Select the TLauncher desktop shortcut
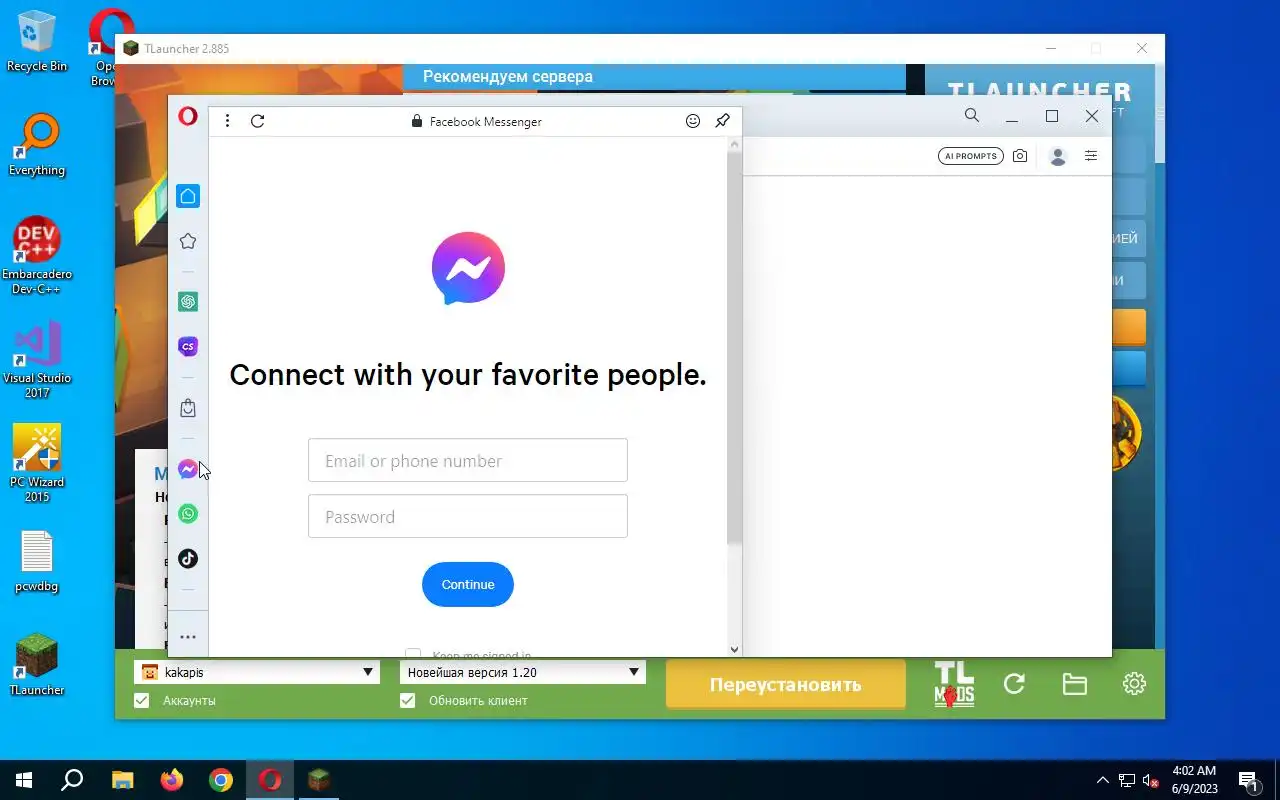 (37, 665)
